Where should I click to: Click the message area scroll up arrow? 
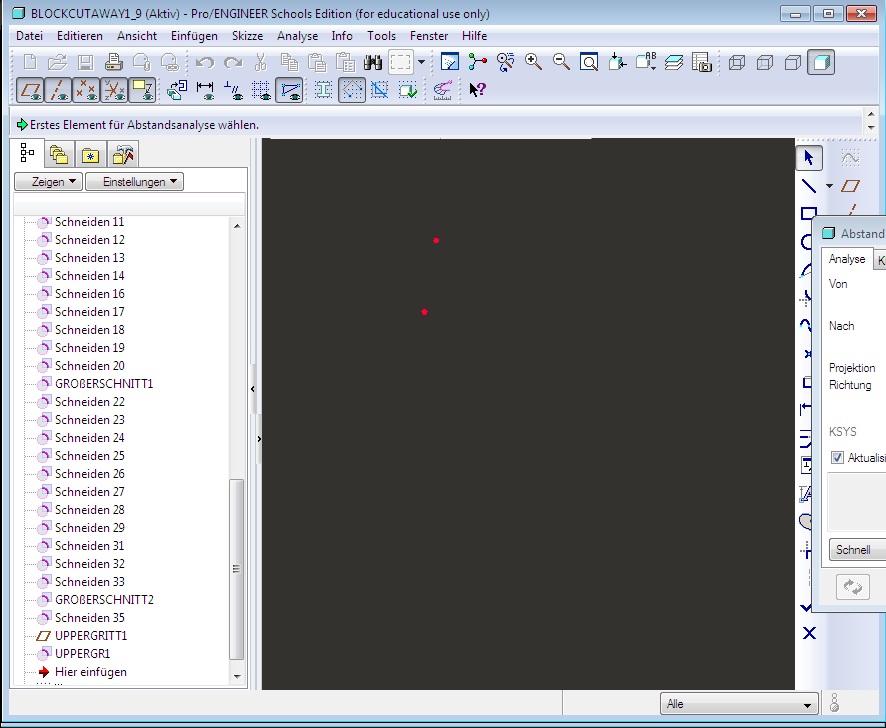point(871,115)
